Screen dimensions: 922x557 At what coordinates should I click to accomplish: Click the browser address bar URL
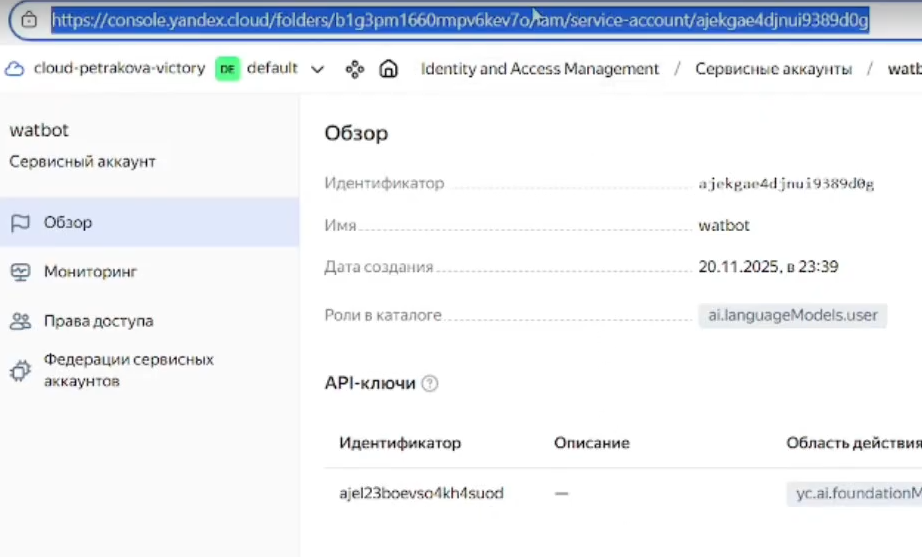460,19
